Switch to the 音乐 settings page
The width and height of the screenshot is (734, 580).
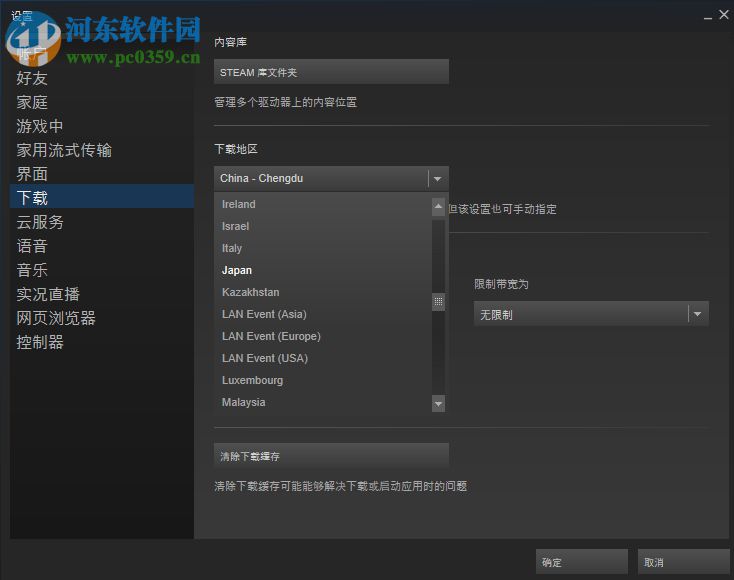(x=102, y=270)
